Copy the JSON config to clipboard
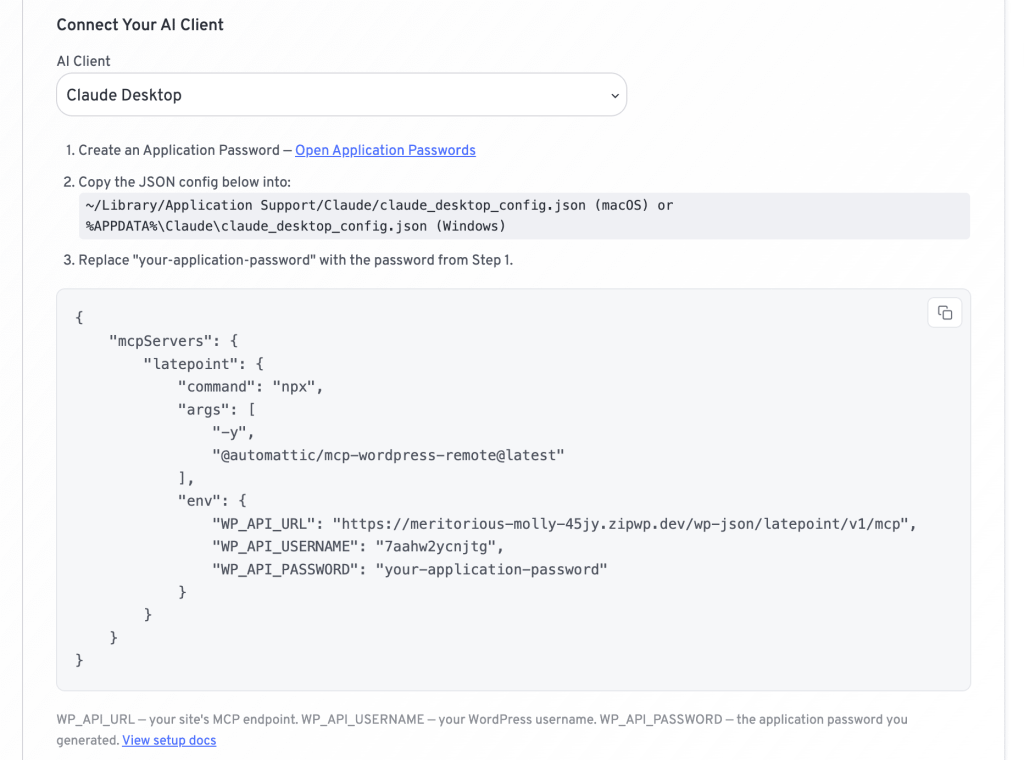Viewport: 1024px width, 760px height. (944, 313)
